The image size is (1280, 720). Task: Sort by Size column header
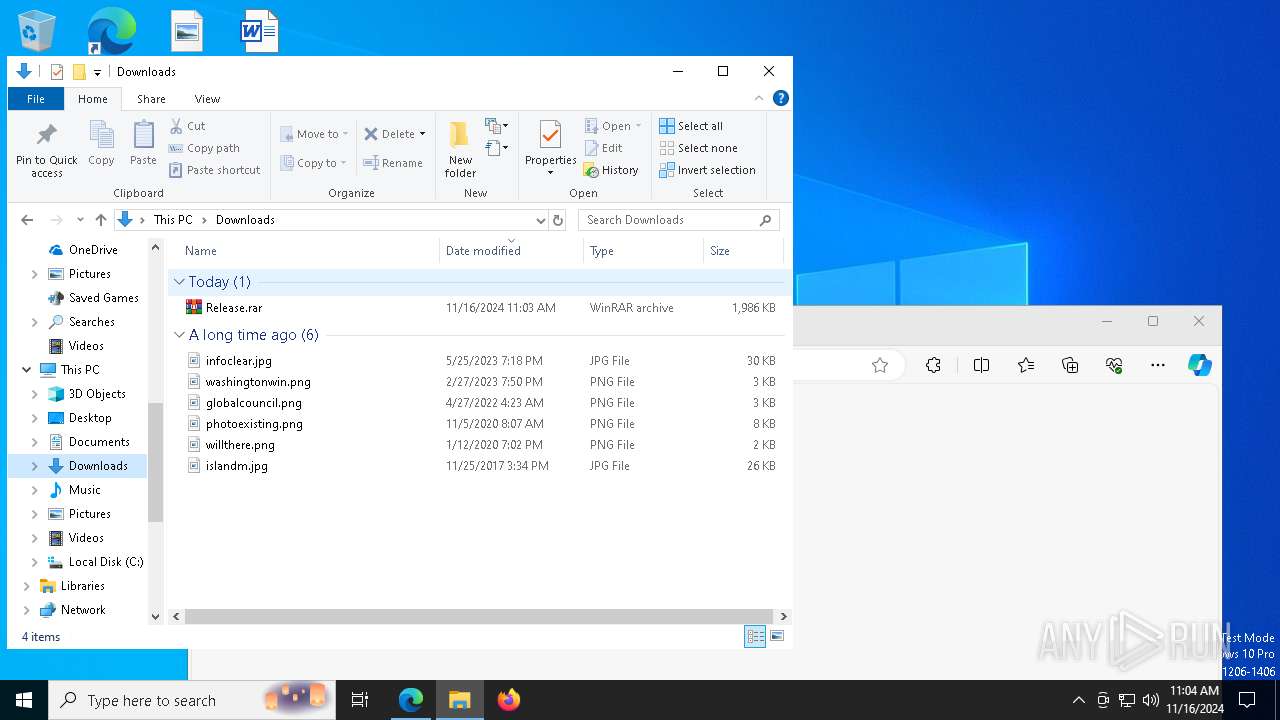(x=743, y=251)
